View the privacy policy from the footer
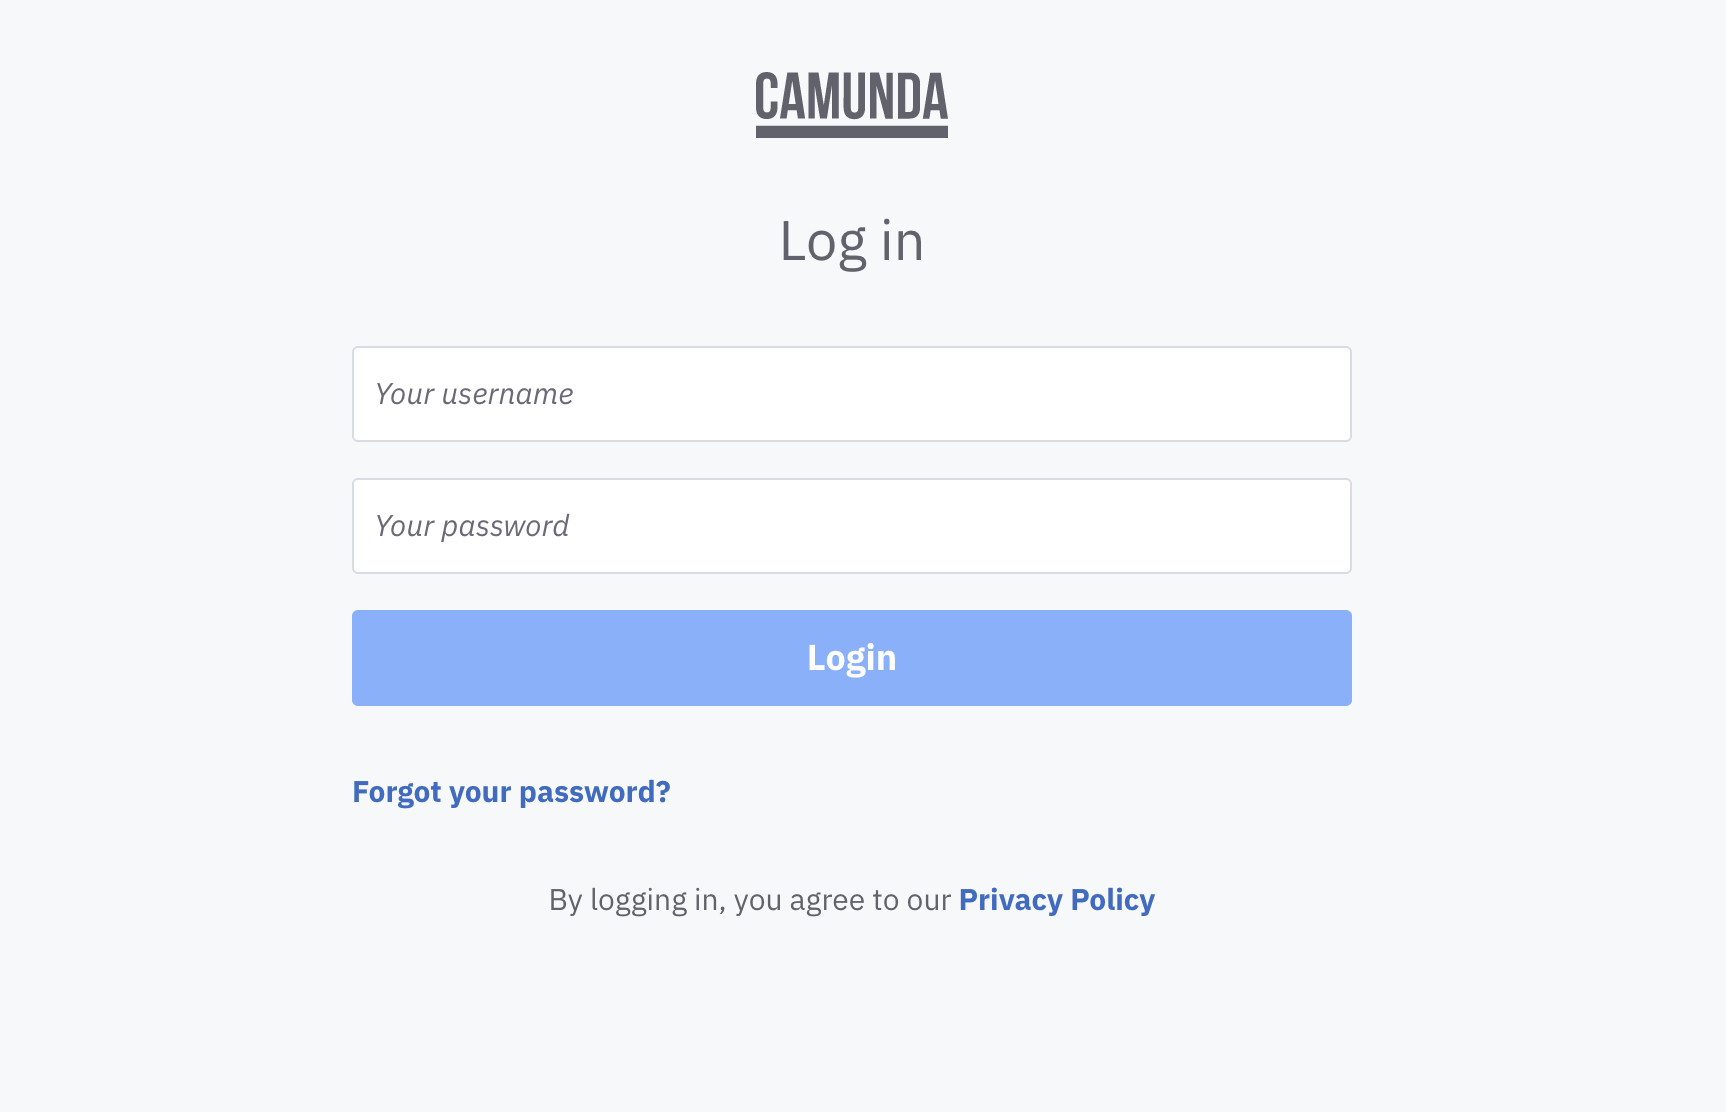Screen dimensions: 1726x1112 click(1056, 900)
